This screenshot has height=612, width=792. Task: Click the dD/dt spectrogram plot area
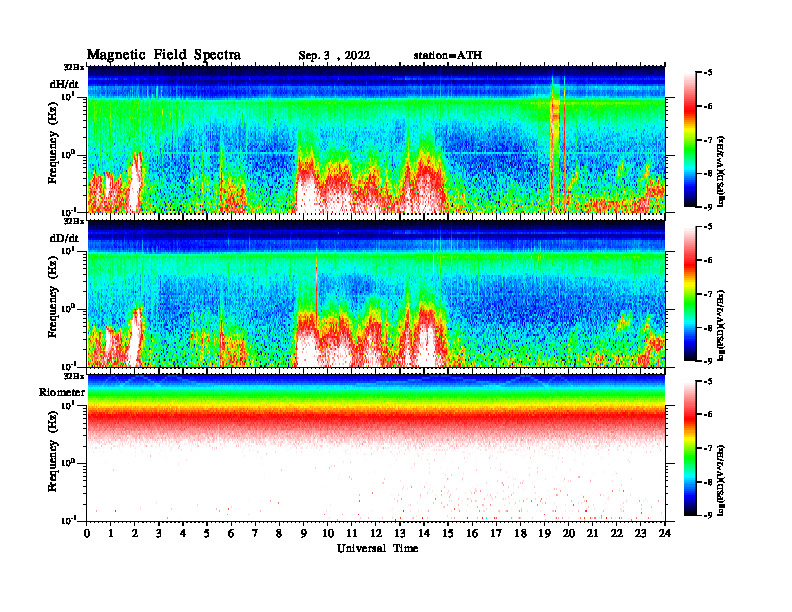376,293
